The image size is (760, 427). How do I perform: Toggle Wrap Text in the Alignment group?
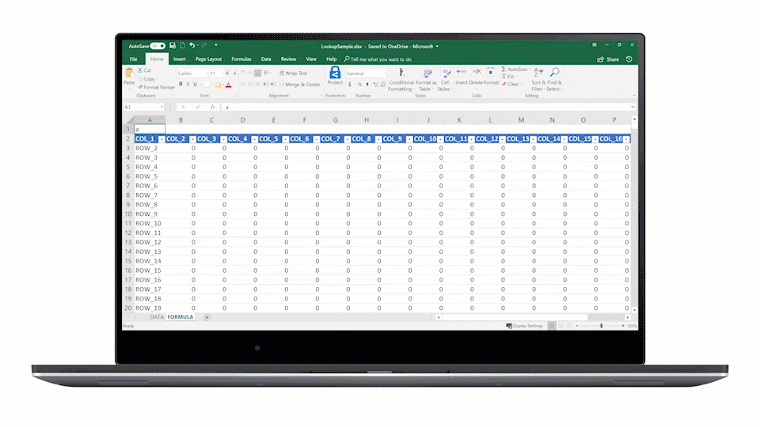coord(293,73)
